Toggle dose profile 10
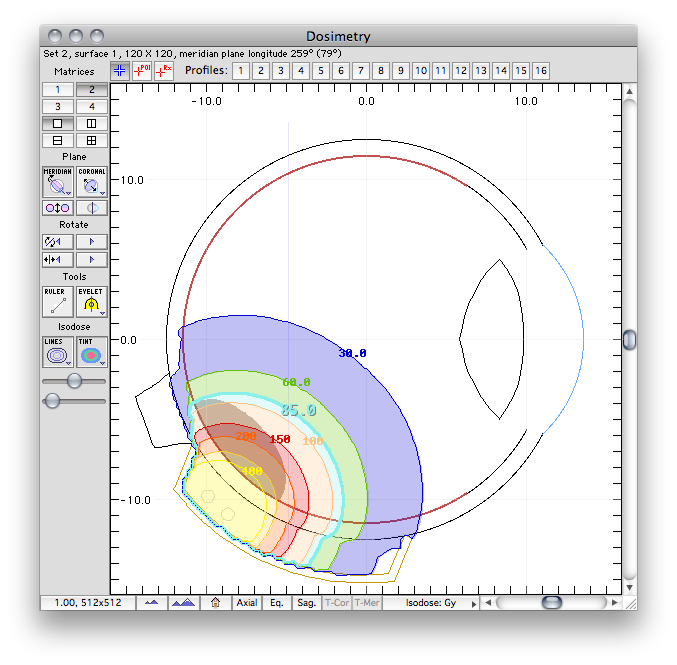This screenshot has height=665, width=677. point(421,71)
